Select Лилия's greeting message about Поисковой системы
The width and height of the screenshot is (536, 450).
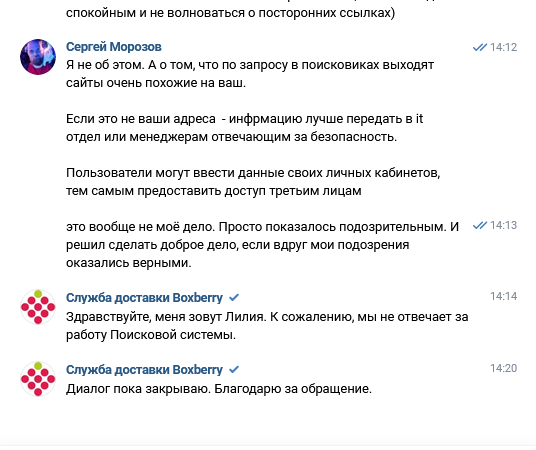click(x=267, y=326)
